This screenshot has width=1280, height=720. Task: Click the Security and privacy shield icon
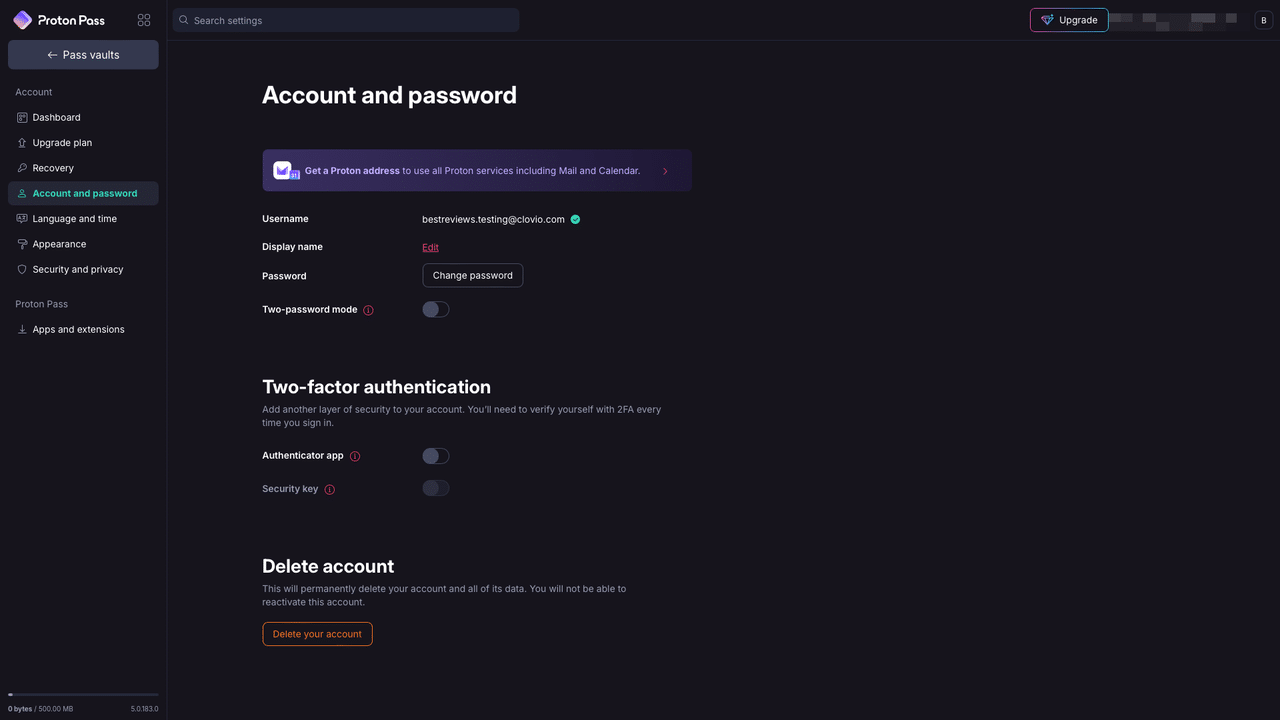click(x=21, y=269)
